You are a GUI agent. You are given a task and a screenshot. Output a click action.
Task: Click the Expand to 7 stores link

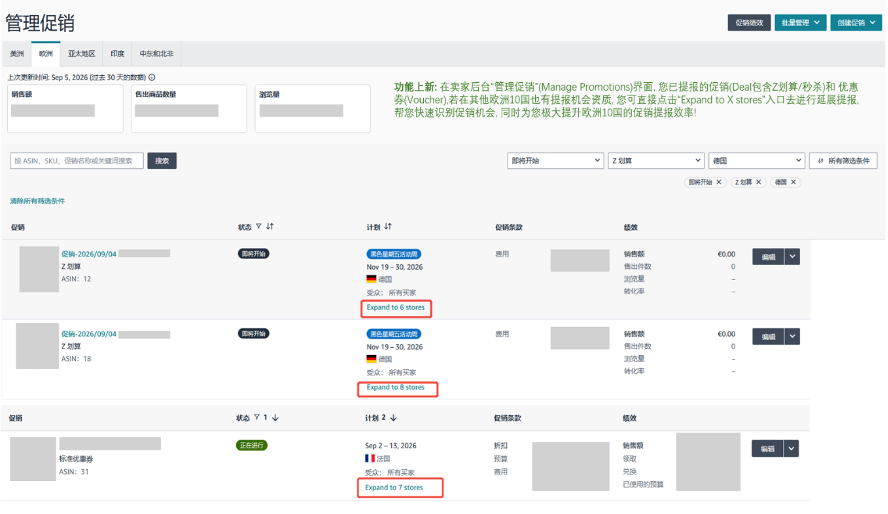pyautogui.click(x=394, y=487)
